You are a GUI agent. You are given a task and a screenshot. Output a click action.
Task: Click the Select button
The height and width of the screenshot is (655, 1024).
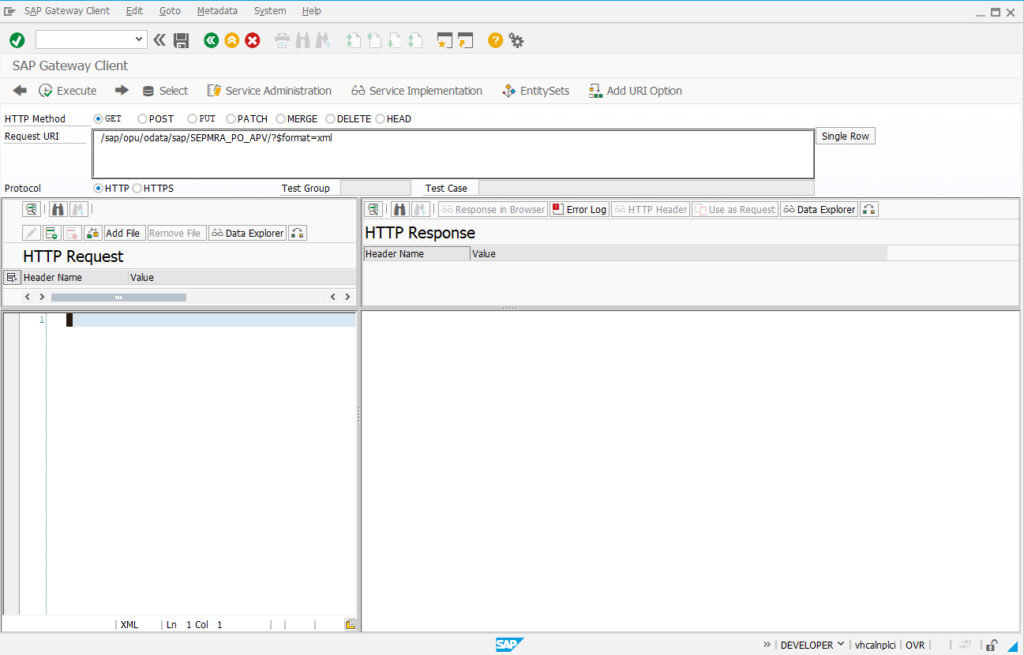point(165,91)
